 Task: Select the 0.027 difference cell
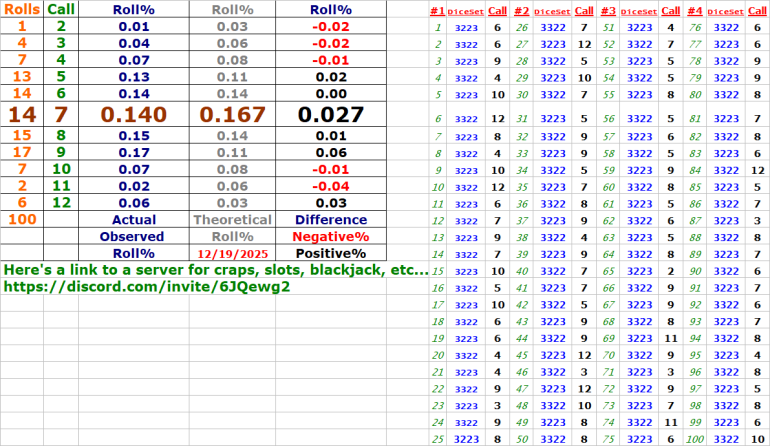coord(329,113)
